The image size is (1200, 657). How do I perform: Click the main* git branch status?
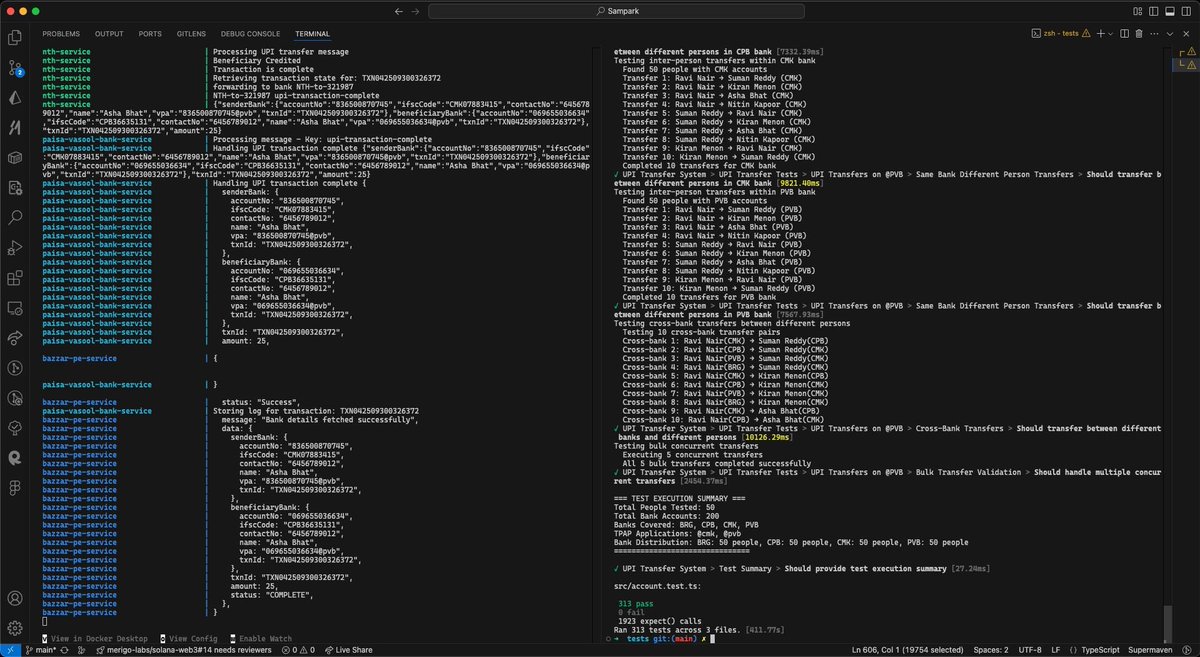point(40,650)
